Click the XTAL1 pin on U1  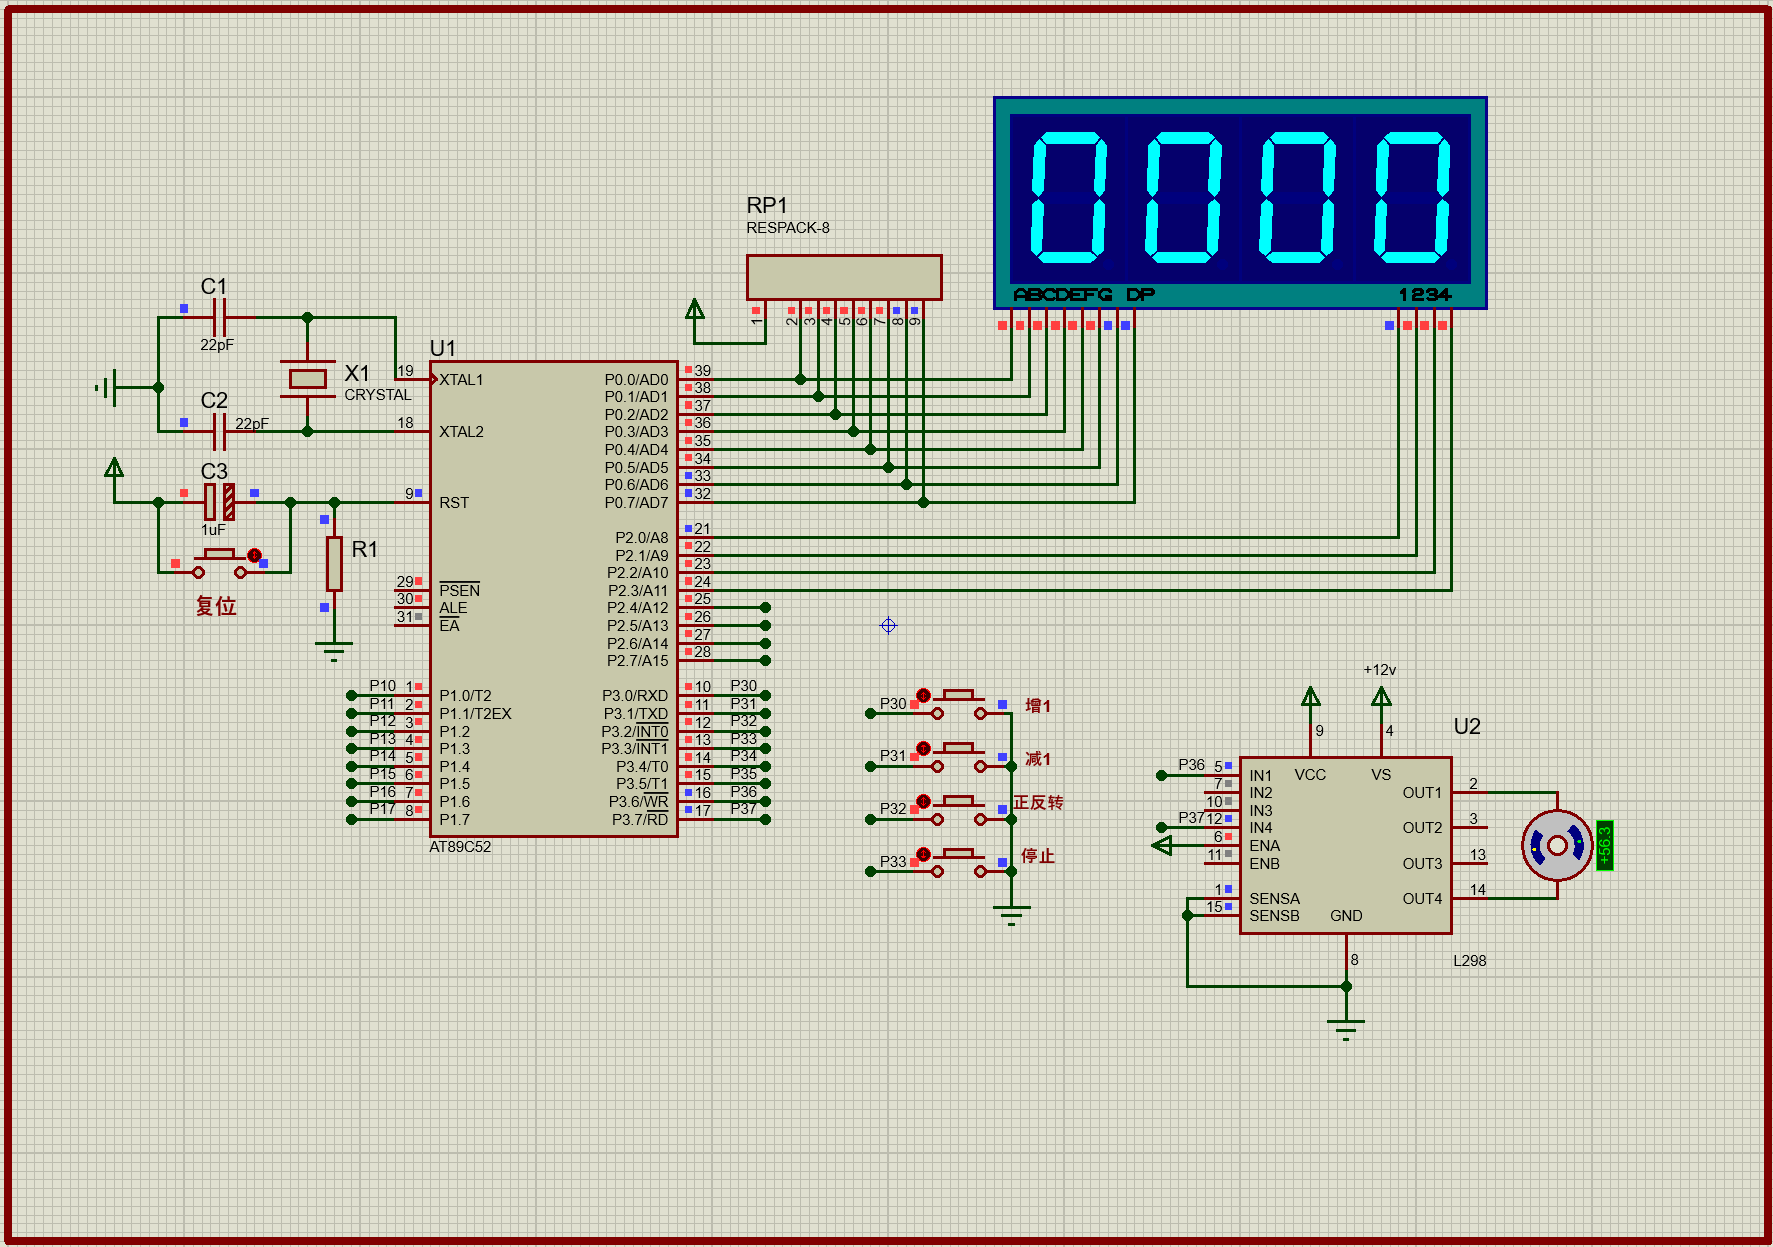pos(461,380)
